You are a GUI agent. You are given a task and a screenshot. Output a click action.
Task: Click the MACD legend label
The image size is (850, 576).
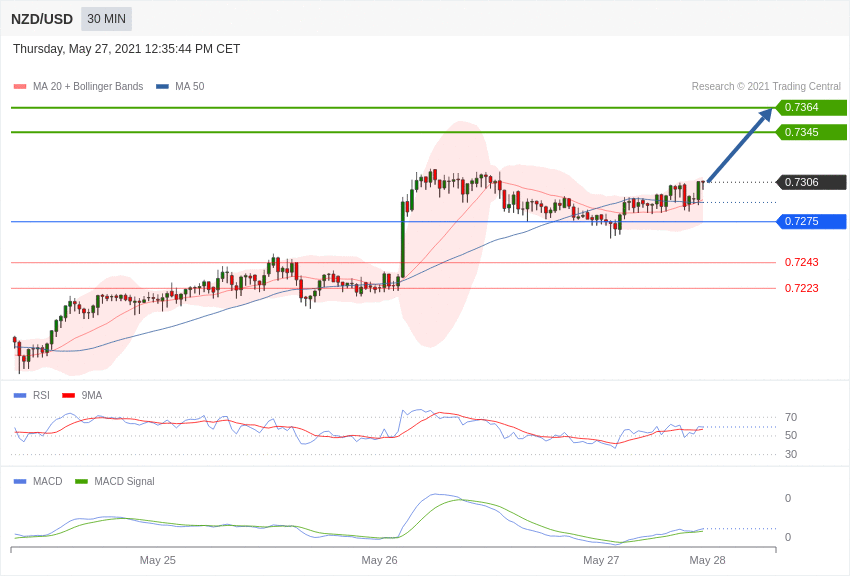click(48, 481)
